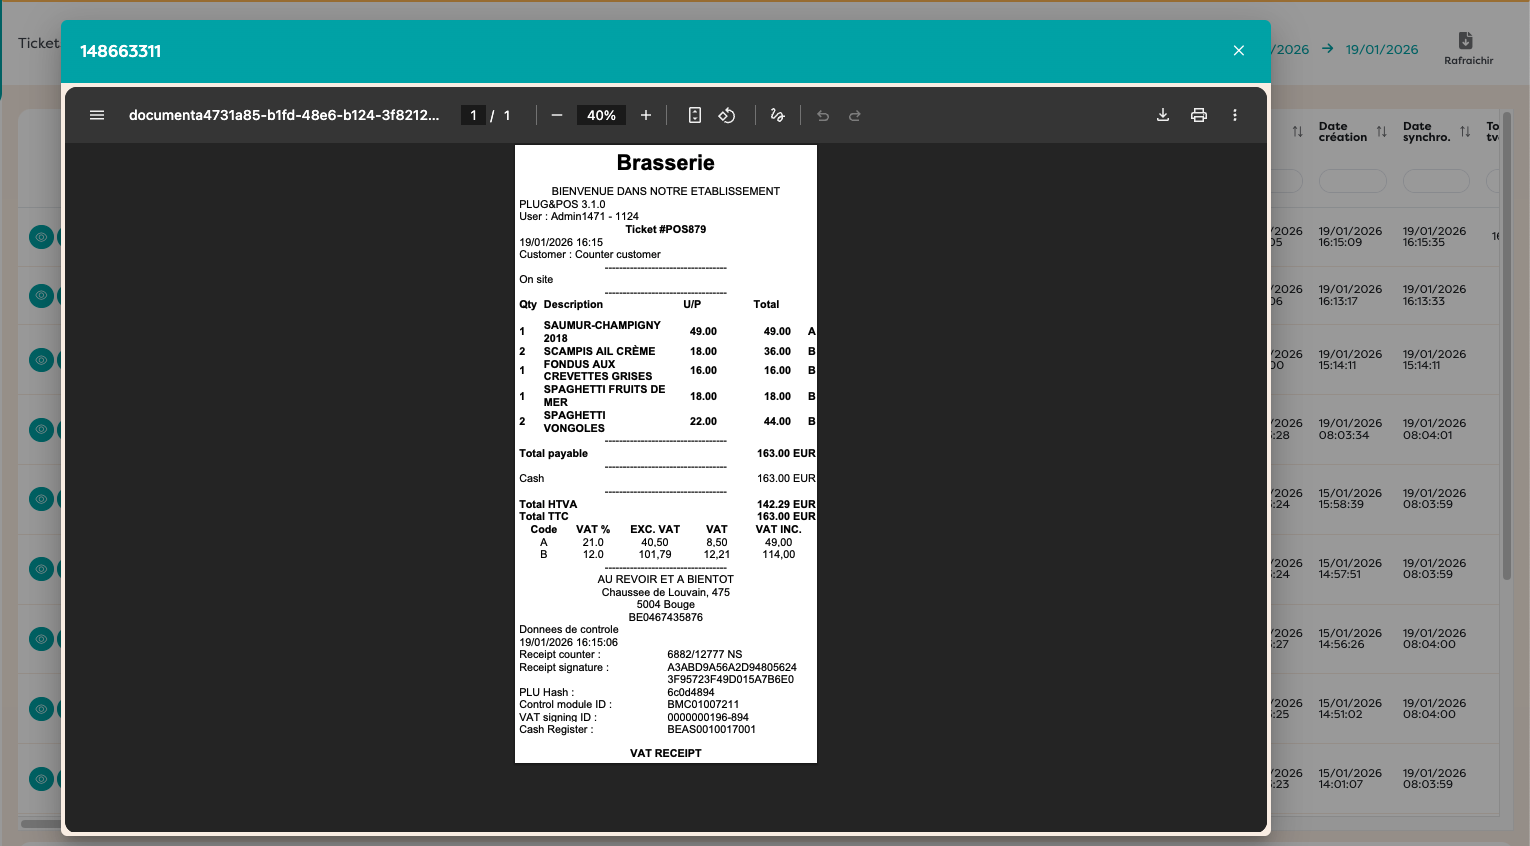Redo the annotation action

coord(855,115)
